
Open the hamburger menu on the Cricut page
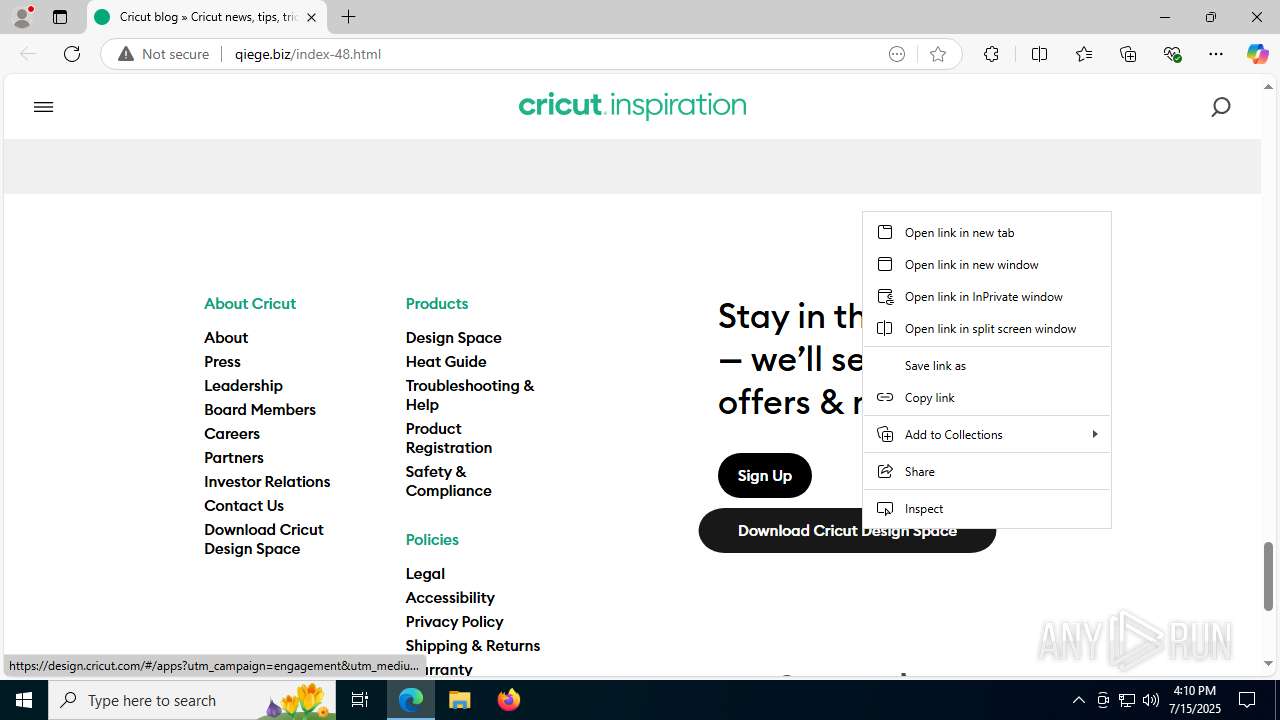43,107
